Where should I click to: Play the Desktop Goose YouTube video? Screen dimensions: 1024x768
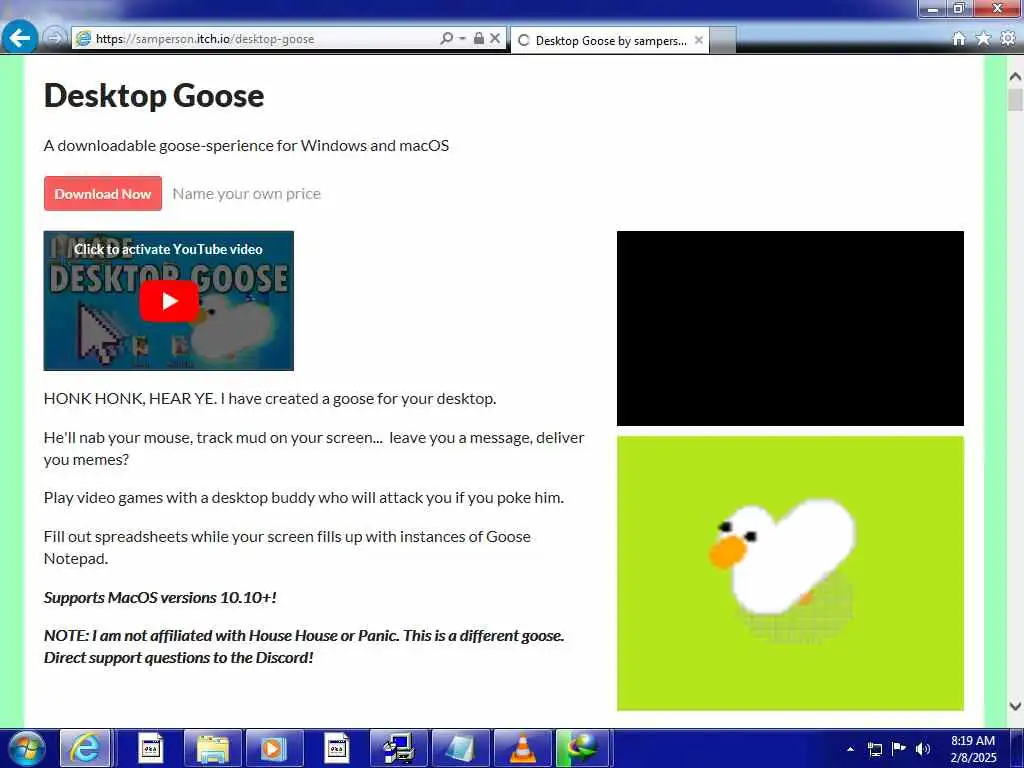click(x=168, y=300)
